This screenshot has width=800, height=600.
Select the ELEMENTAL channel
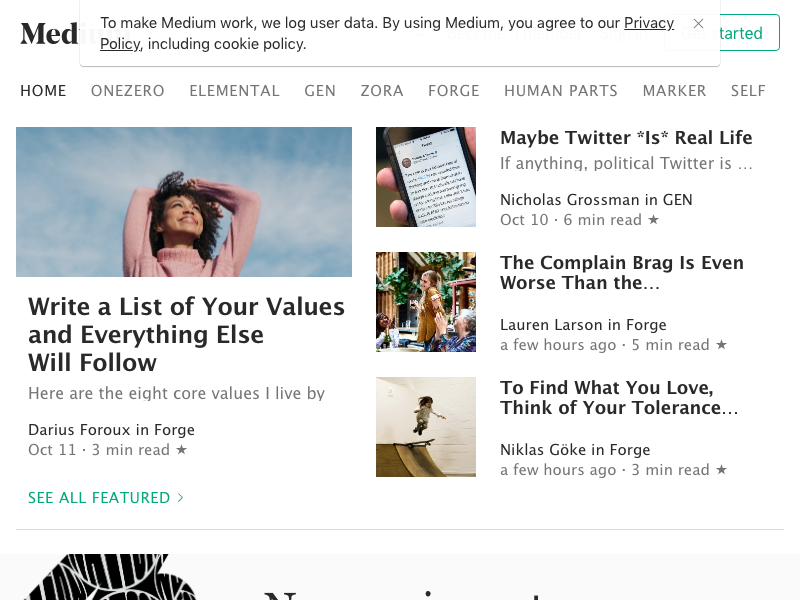coord(234,91)
